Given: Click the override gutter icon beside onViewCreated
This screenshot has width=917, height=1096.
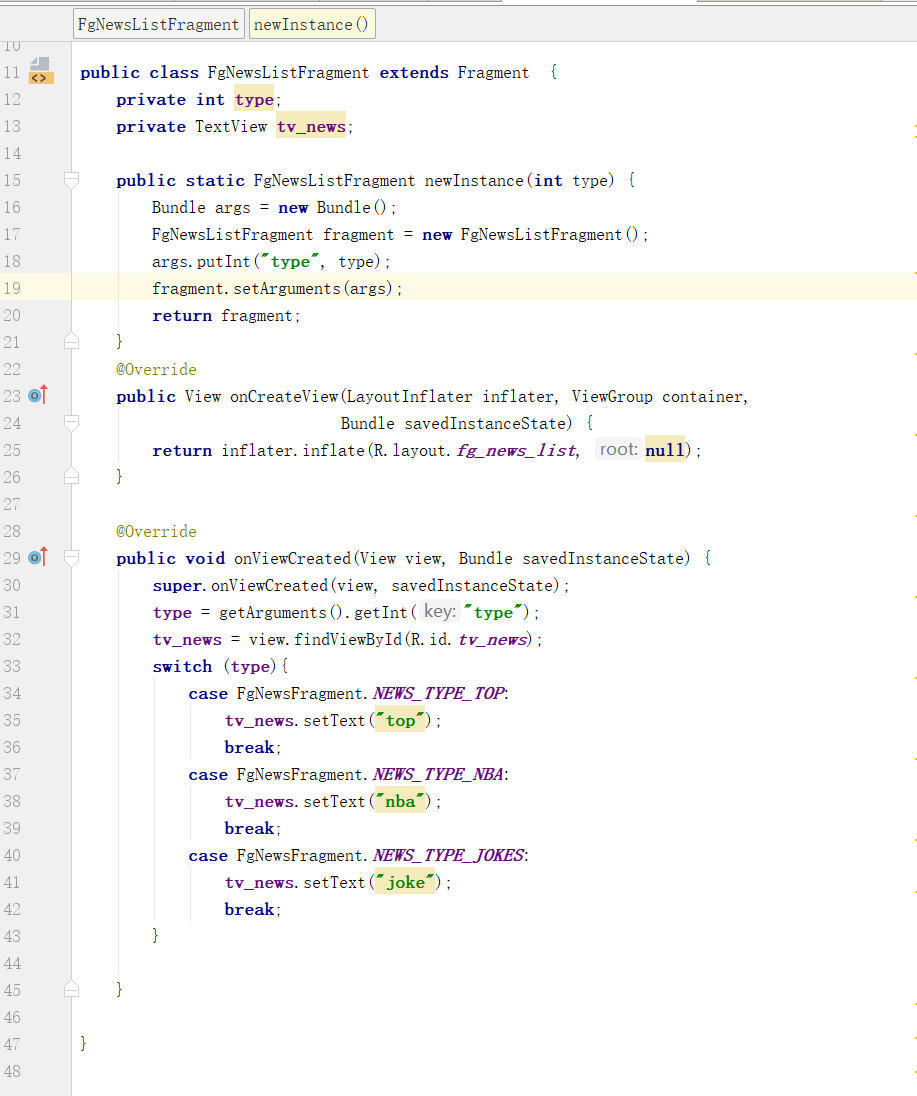Looking at the screenshot, I should [38, 557].
